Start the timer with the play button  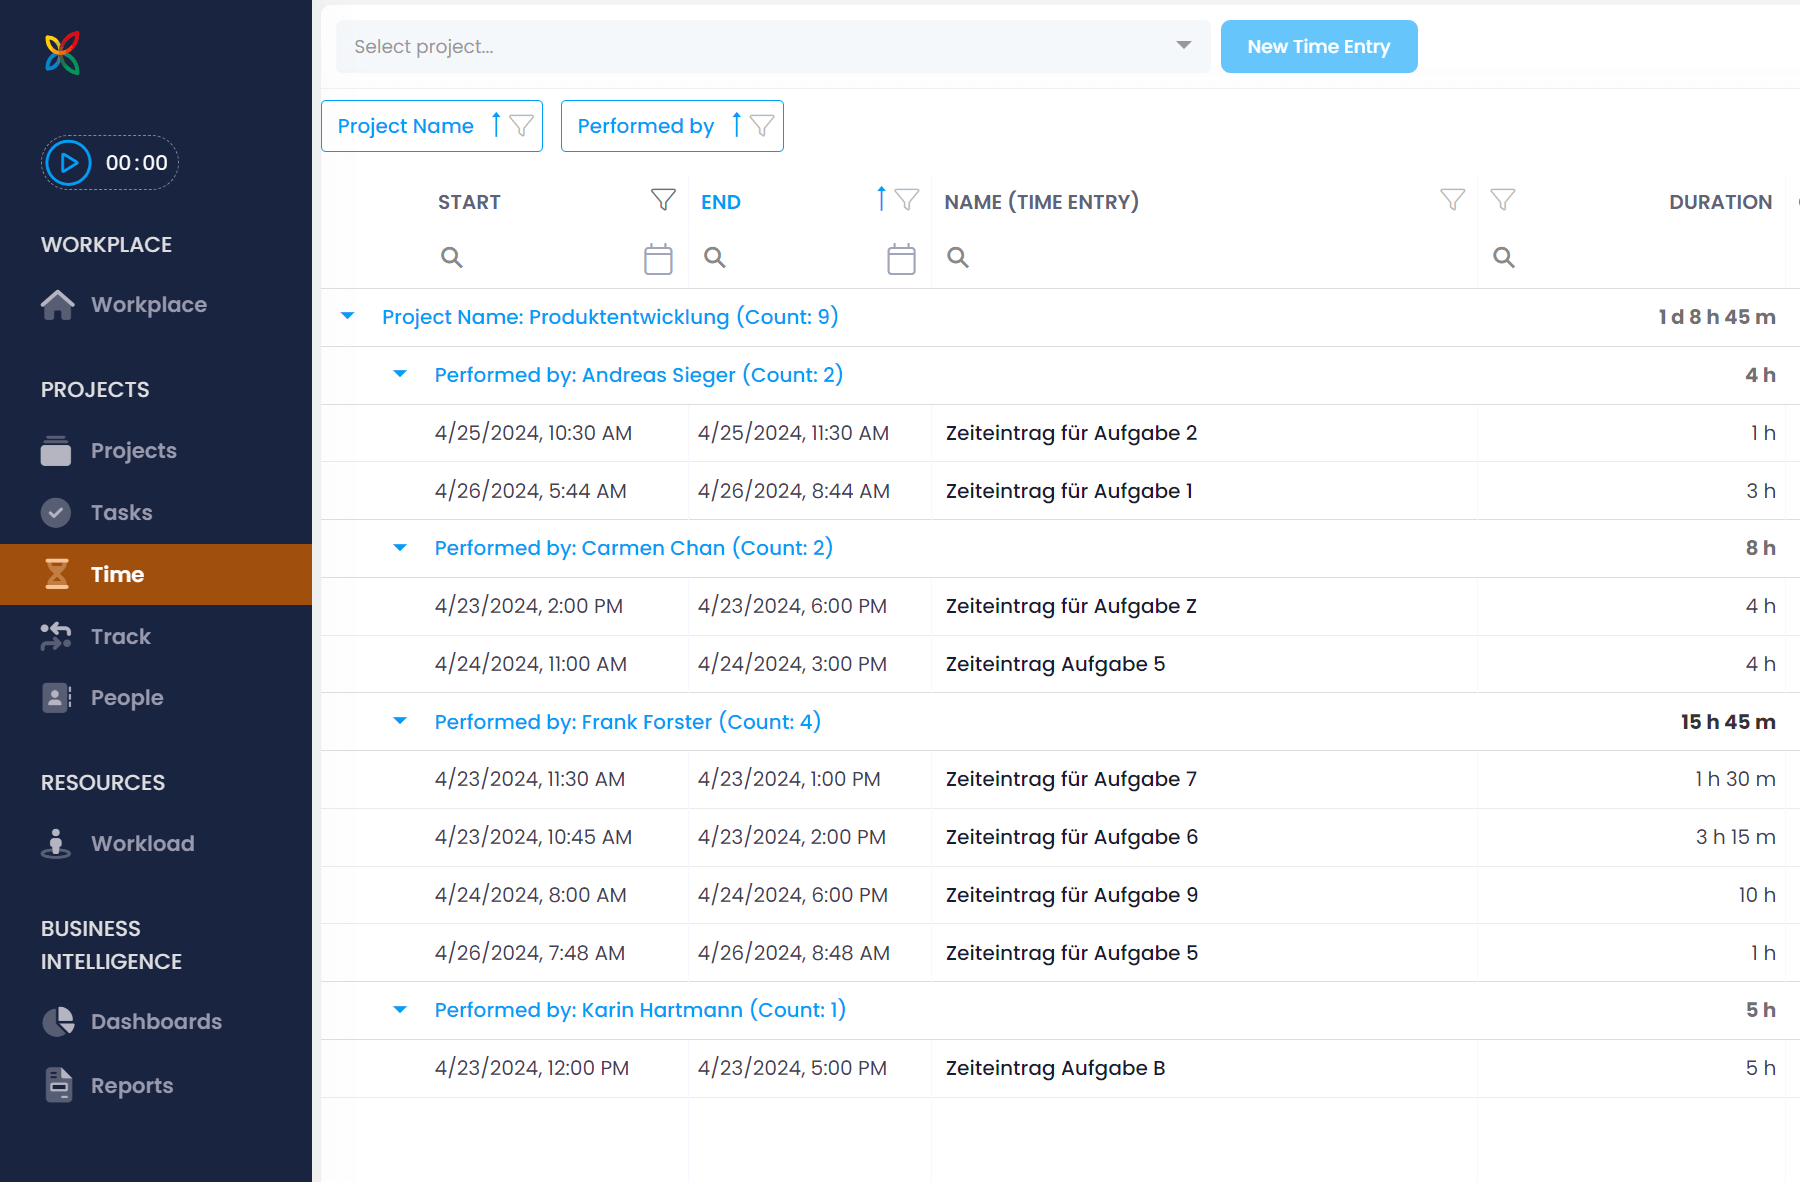(x=68, y=162)
